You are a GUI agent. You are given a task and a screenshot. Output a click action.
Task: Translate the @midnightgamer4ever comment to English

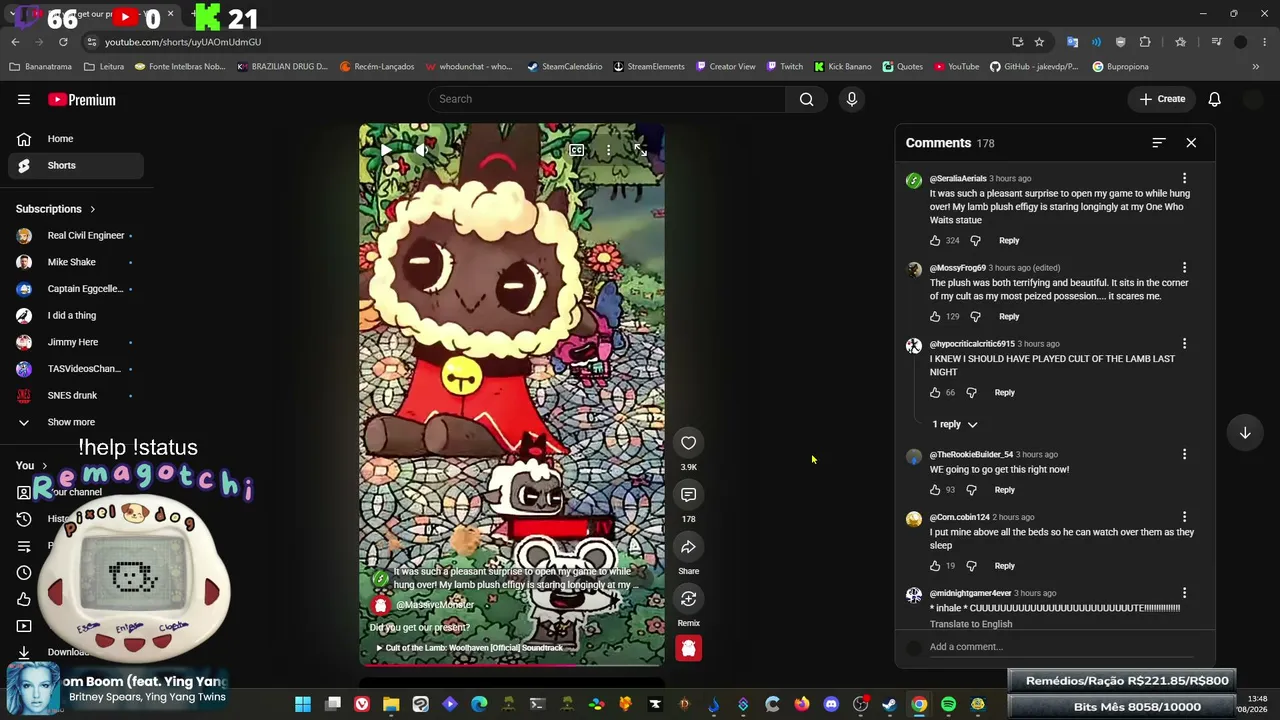point(971,624)
